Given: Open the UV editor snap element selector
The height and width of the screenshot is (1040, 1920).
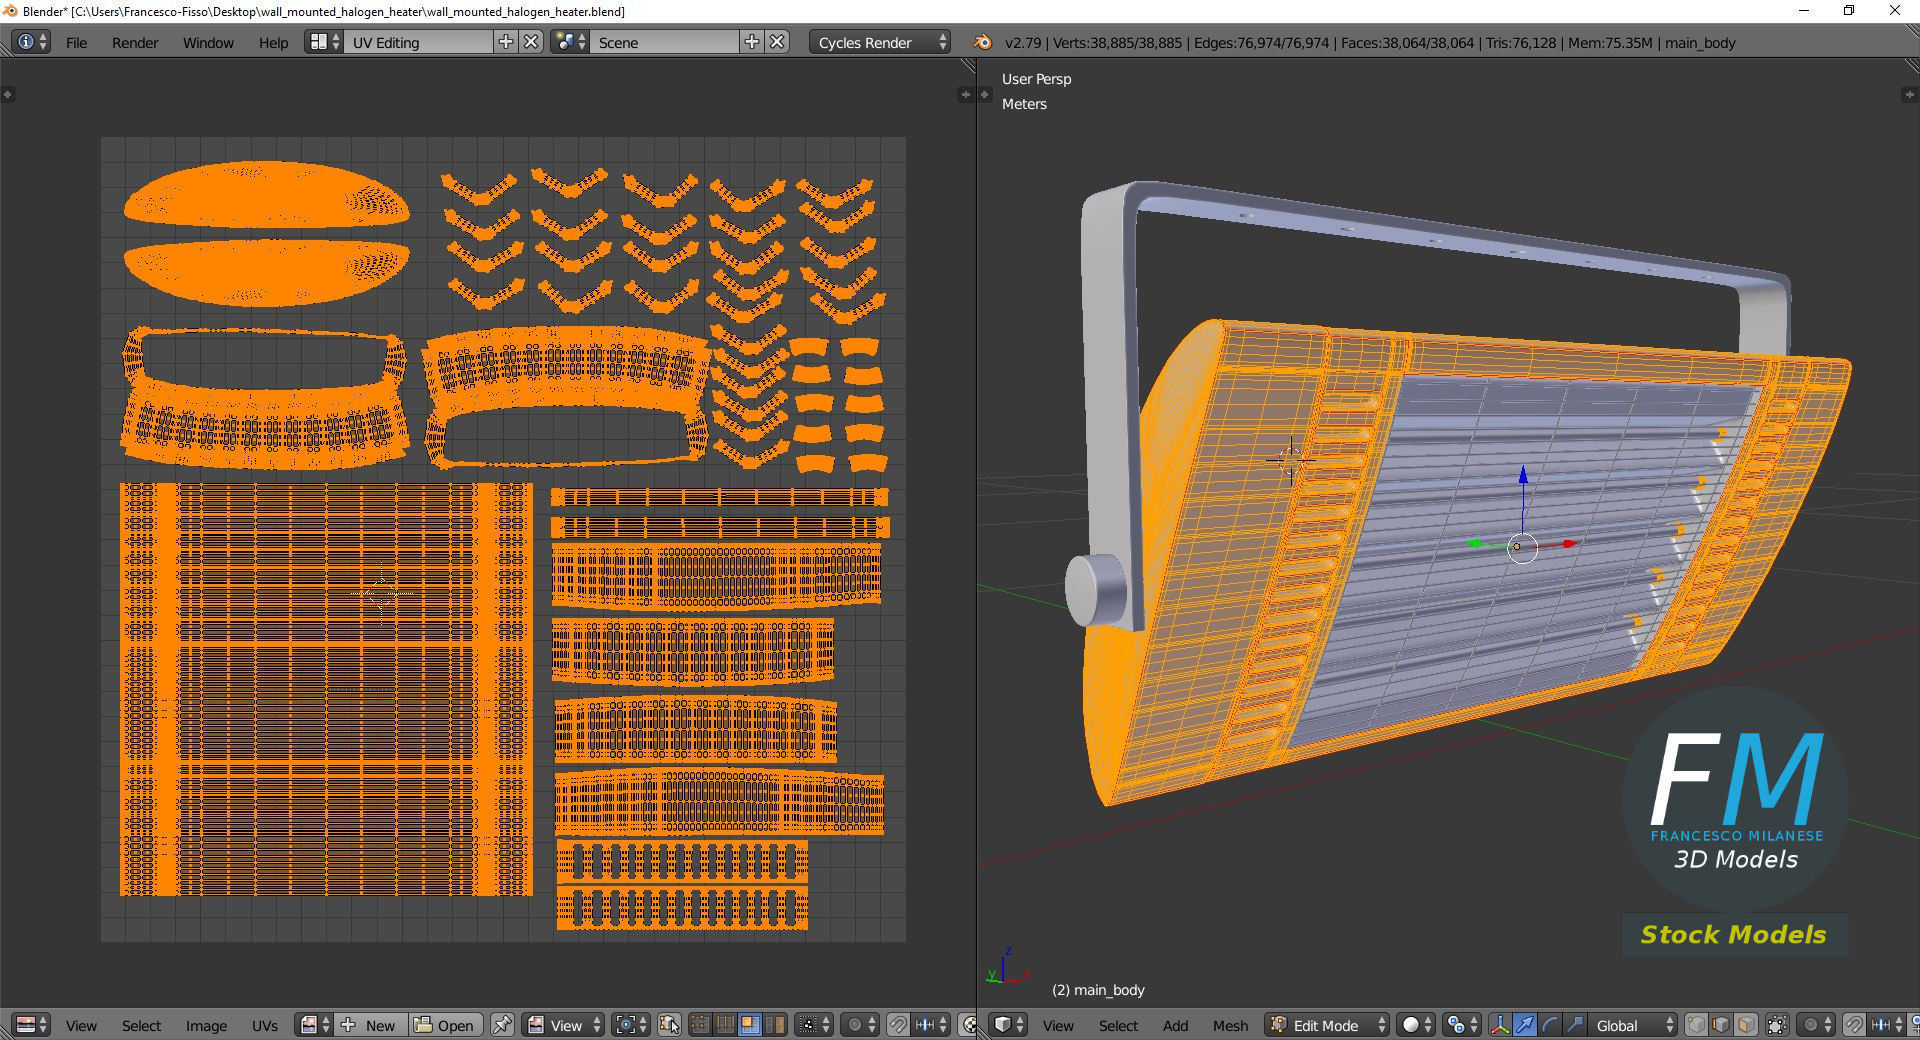Looking at the screenshot, I should click(x=930, y=1025).
